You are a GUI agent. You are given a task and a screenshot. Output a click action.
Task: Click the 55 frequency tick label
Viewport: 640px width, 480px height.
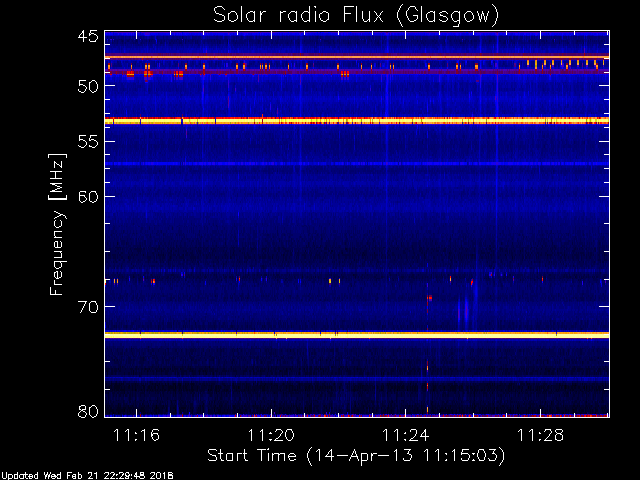pyautogui.click(x=88, y=142)
